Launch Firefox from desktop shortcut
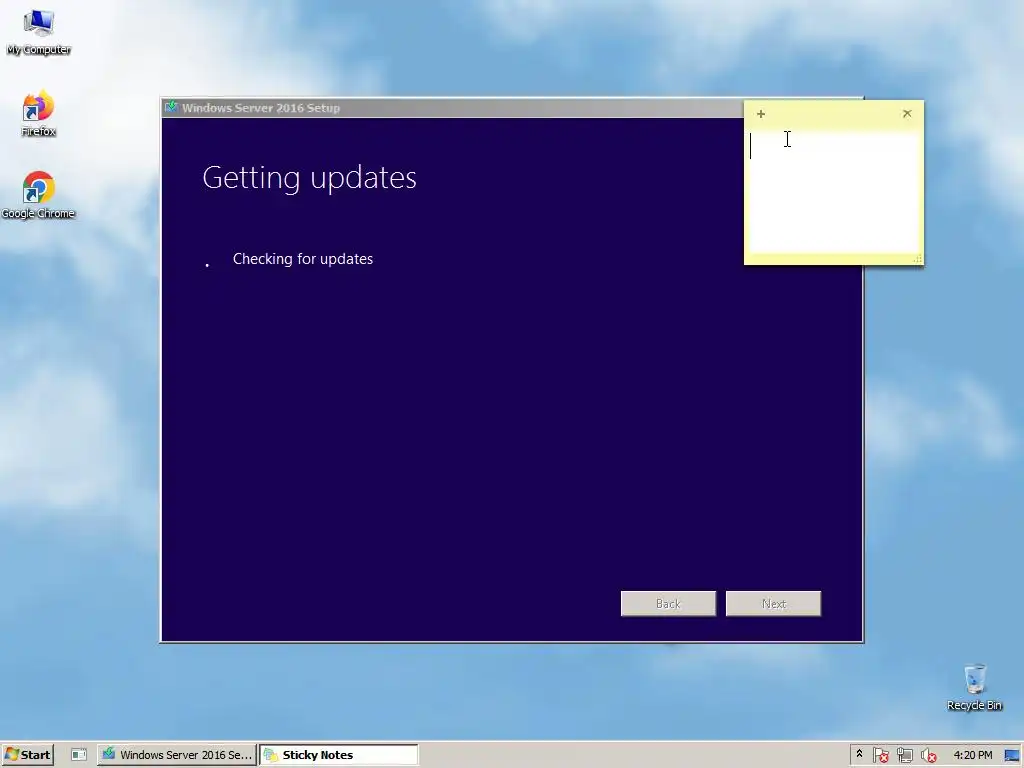Viewport: 1024px width, 768px height. coord(38,113)
